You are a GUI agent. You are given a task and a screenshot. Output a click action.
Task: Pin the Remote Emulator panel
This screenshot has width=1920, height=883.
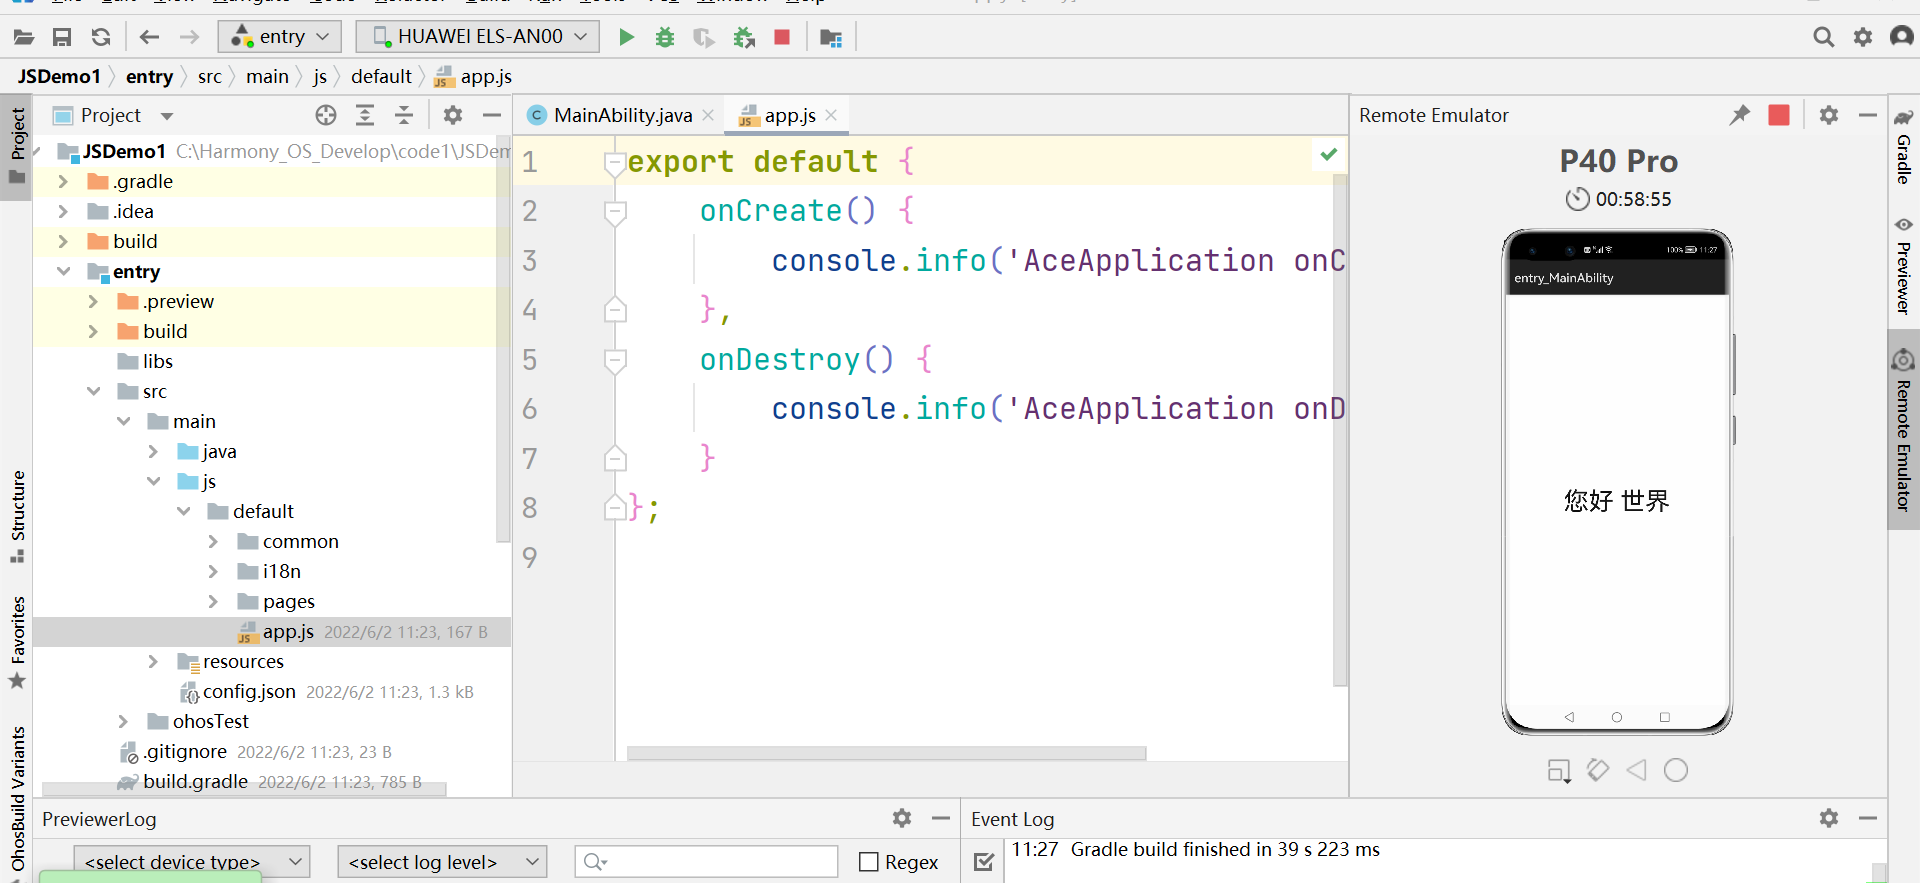coord(1740,115)
